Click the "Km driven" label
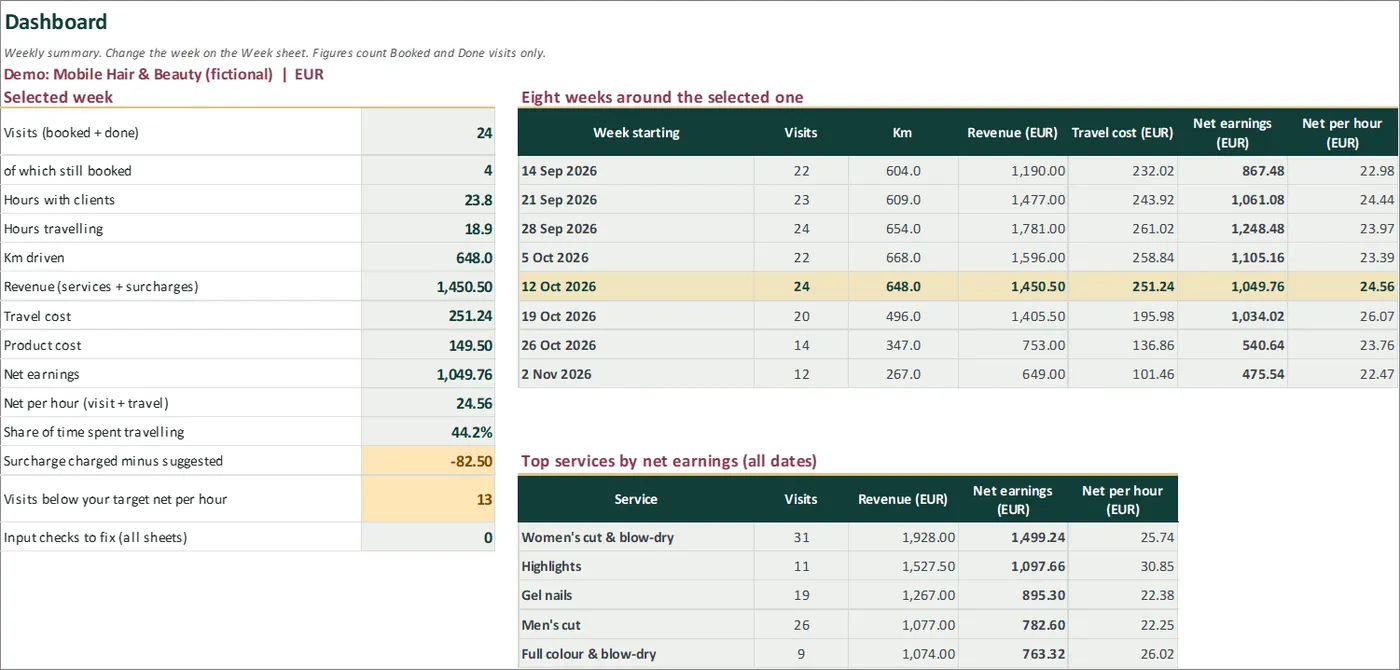This screenshot has height=670, width=1400. coord(36,258)
